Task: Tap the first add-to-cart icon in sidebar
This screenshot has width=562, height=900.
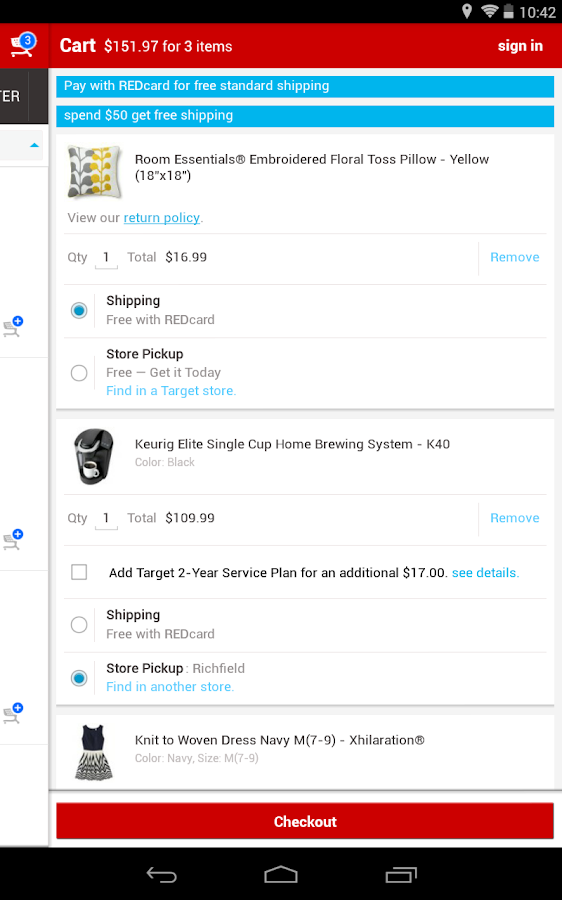Action: [13, 326]
